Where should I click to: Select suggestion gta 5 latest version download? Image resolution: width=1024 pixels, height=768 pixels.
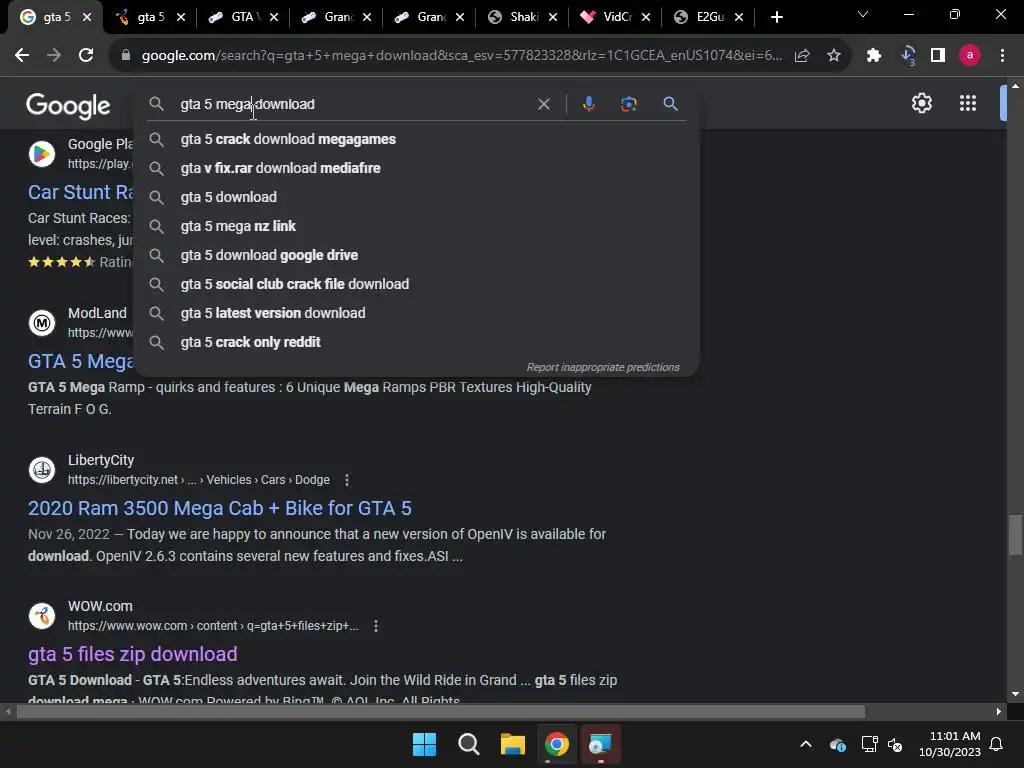coord(417,313)
